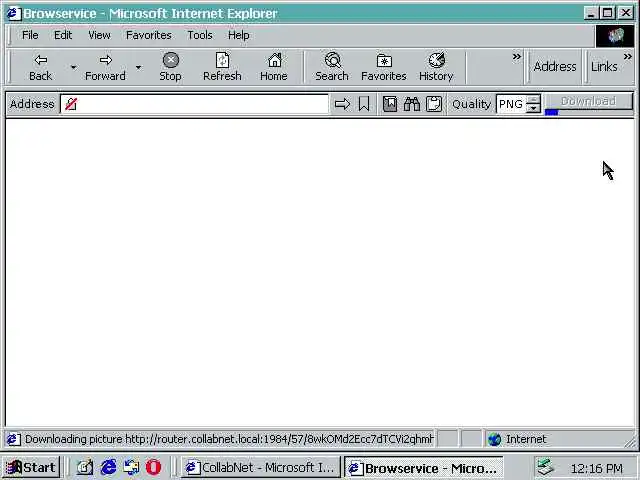Reload the page with Refresh

[222, 67]
